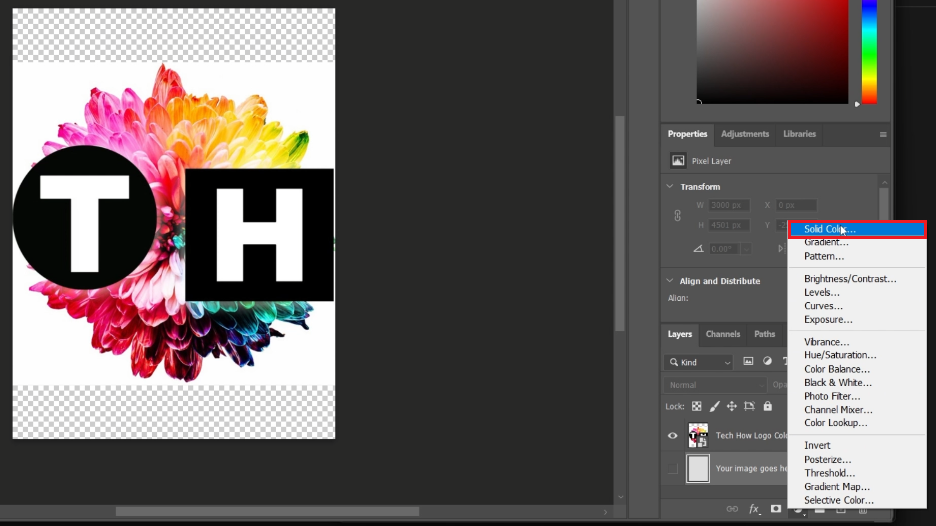Lock transparent pixels icon
Viewport: 936px width, 526px height.
click(x=697, y=407)
